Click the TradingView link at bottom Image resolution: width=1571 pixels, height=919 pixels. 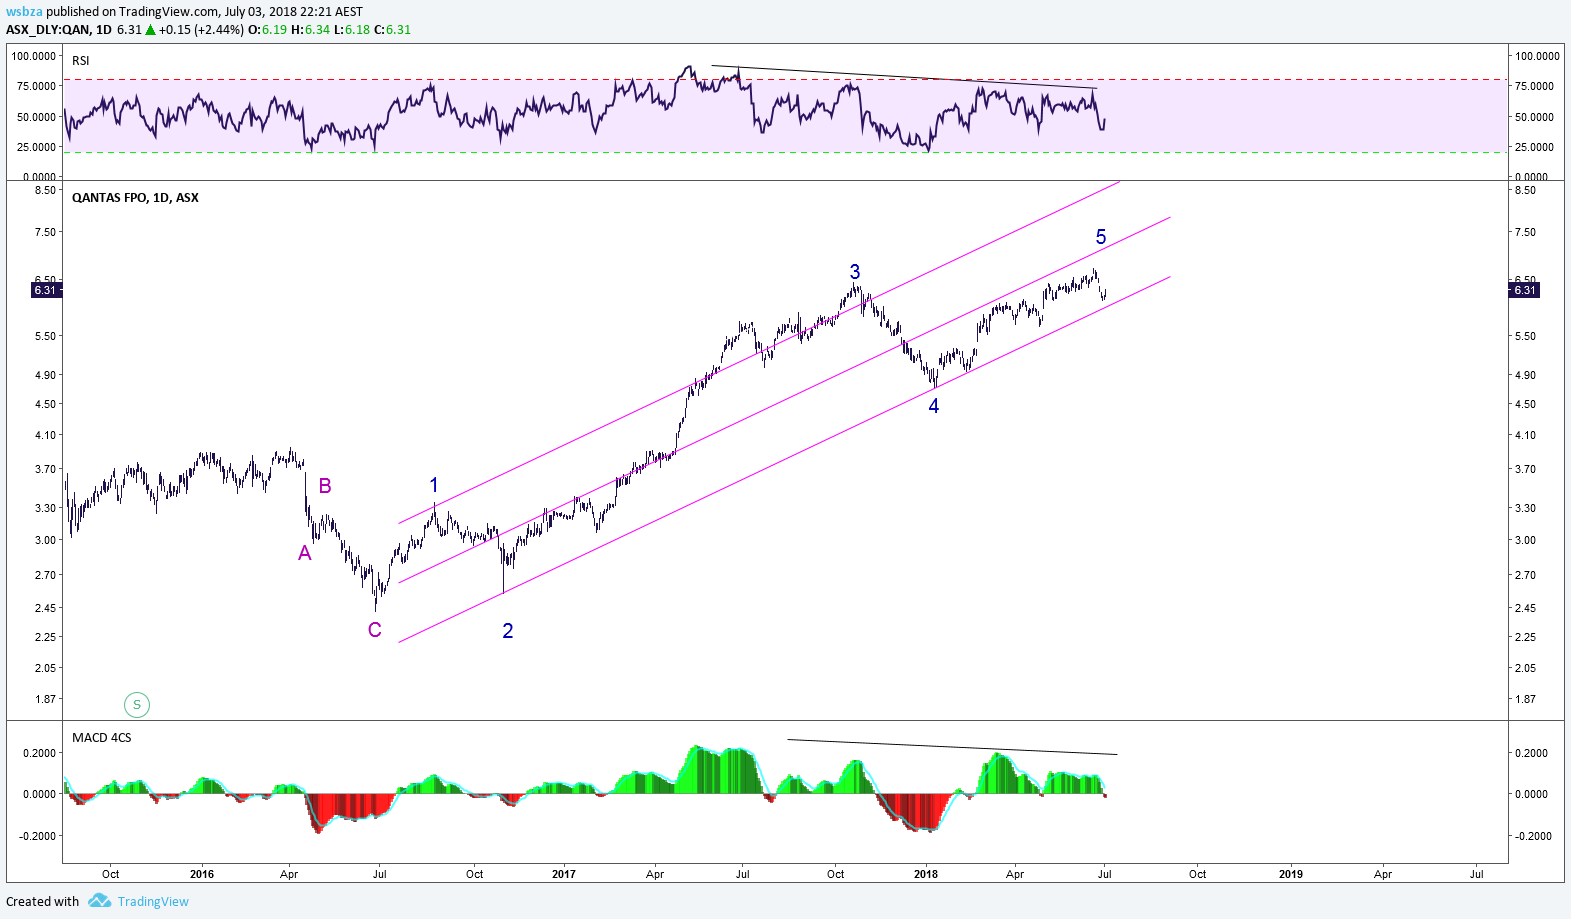click(x=153, y=901)
